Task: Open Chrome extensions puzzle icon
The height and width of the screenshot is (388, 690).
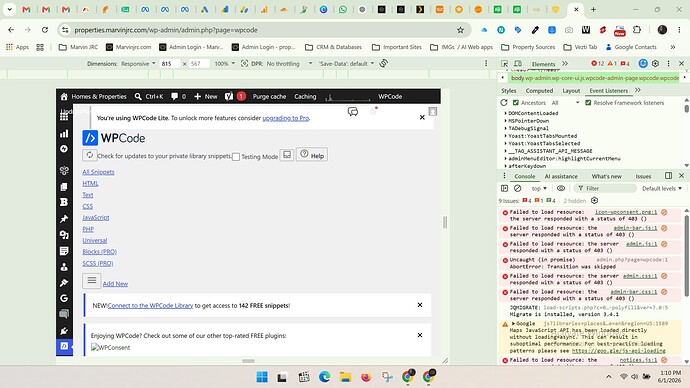Action: [x=637, y=30]
